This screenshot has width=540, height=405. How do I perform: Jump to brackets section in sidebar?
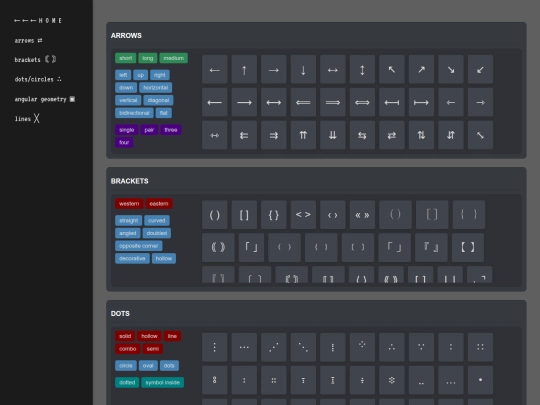pos(35,60)
